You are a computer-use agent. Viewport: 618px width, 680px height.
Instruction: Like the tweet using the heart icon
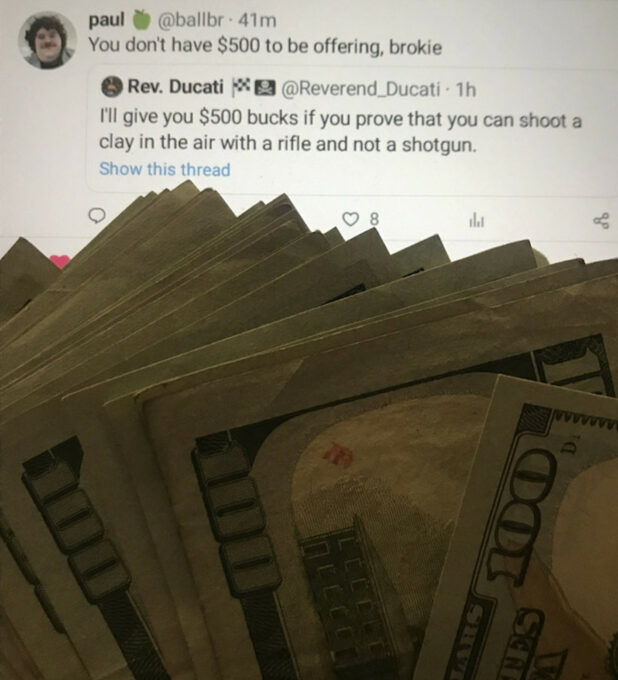[351, 219]
